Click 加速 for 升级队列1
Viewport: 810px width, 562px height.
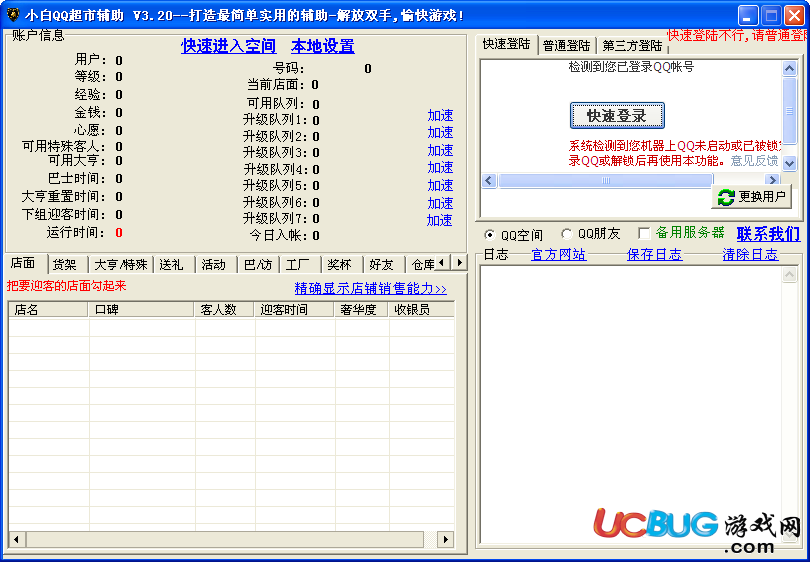pos(440,115)
